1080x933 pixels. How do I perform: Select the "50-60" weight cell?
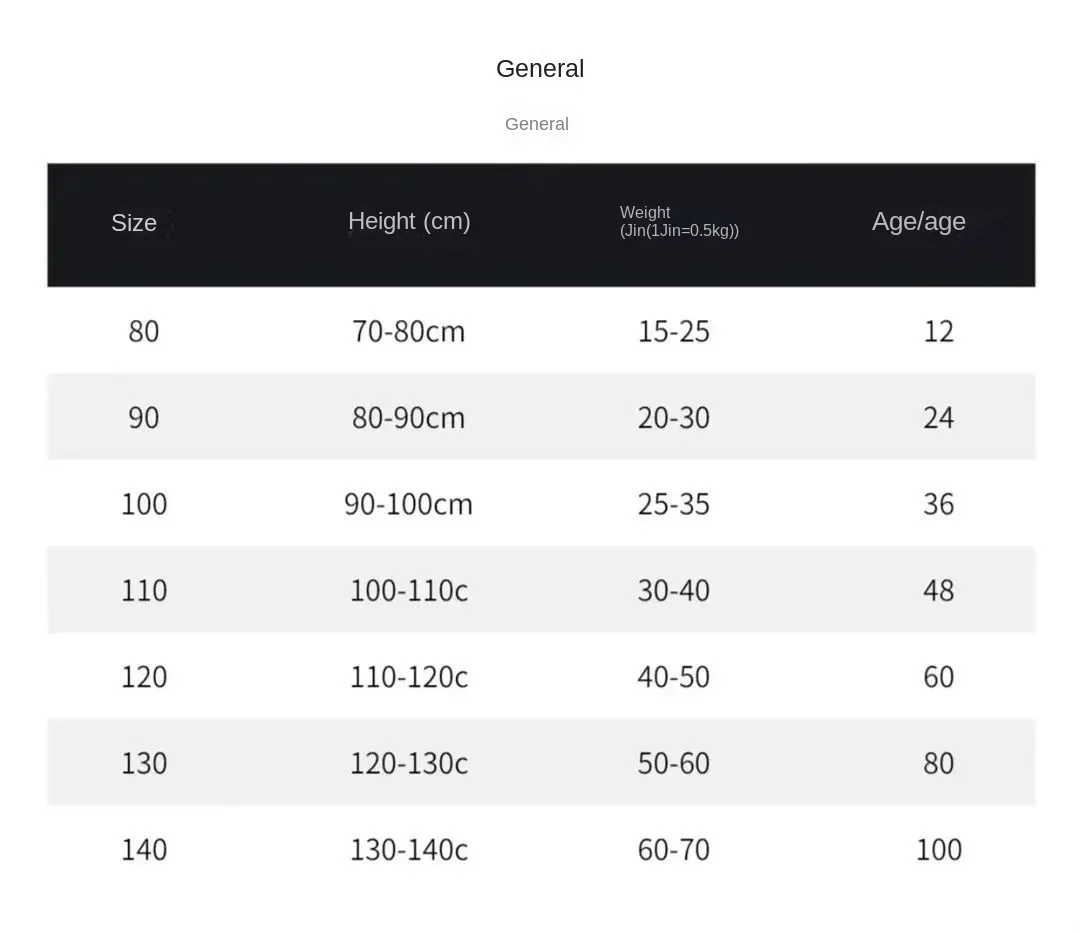coord(673,763)
